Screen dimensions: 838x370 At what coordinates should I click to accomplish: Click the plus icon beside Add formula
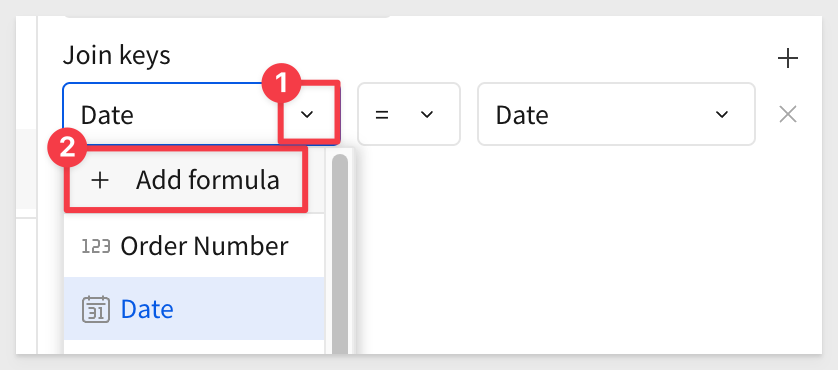[x=100, y=181]
